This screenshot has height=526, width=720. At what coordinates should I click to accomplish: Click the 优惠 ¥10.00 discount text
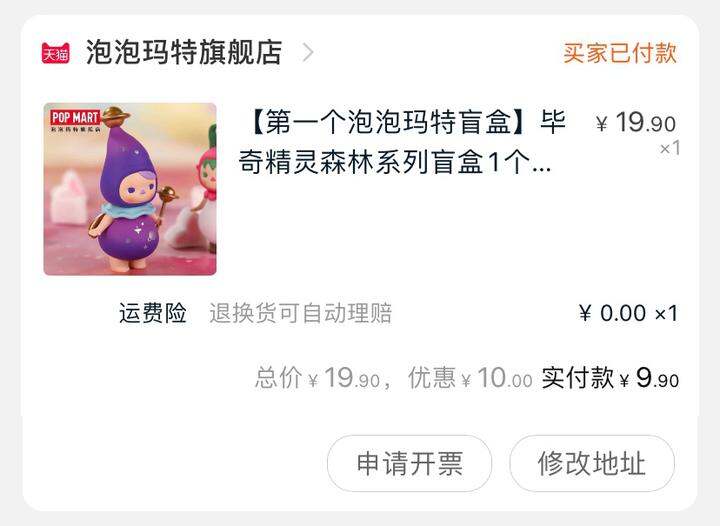tap(470, 378)
